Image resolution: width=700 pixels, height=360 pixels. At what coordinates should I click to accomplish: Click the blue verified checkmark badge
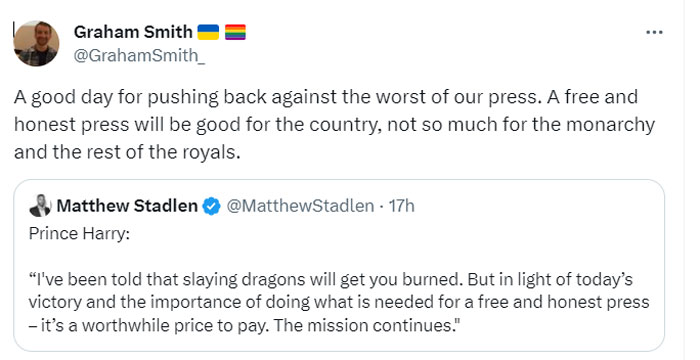click(x=212, y=206)
